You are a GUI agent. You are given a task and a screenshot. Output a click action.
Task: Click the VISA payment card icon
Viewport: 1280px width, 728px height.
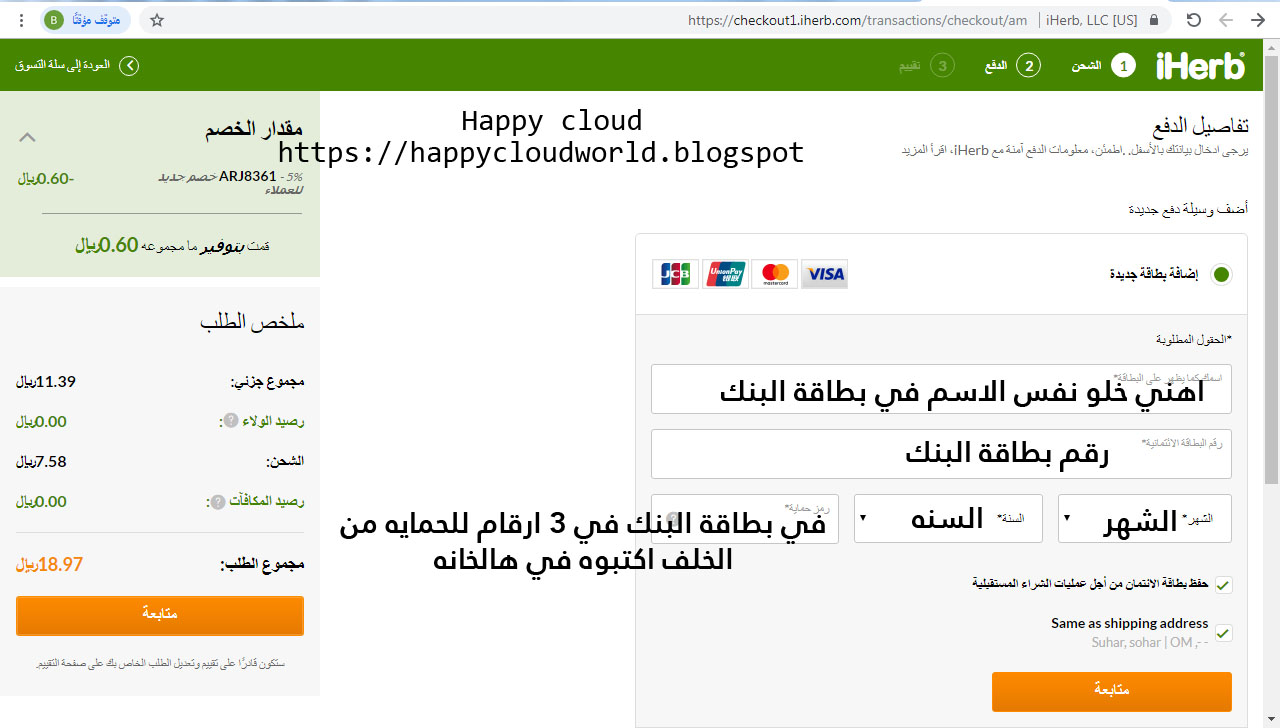coord(824,273)
